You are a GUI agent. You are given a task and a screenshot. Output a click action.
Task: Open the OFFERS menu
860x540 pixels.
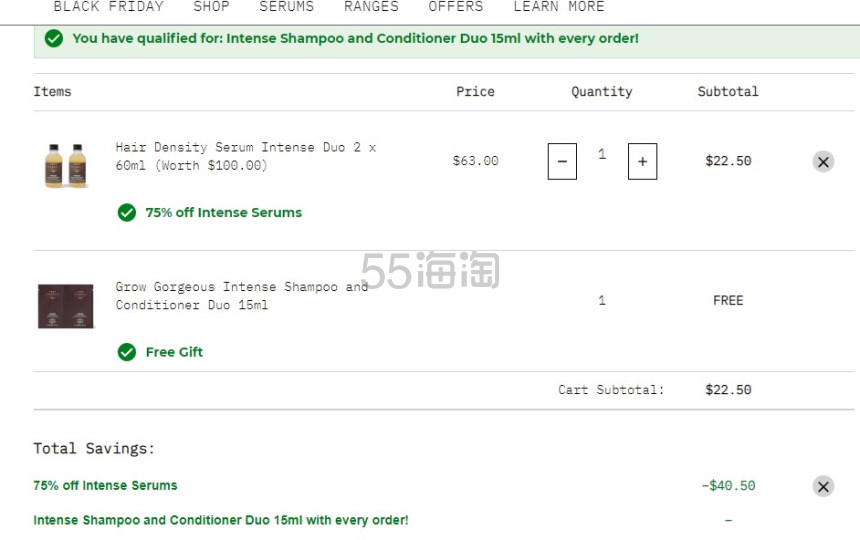point(456,7)
